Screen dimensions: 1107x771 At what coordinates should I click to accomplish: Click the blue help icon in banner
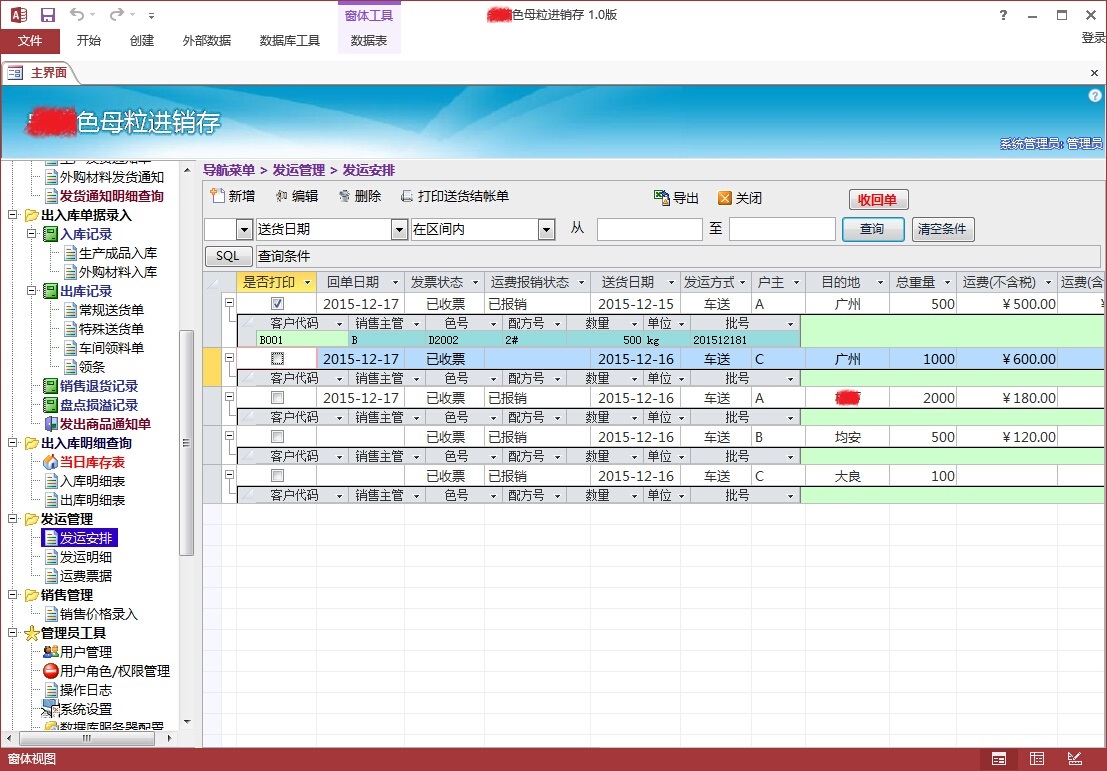tap(1095, 95)
